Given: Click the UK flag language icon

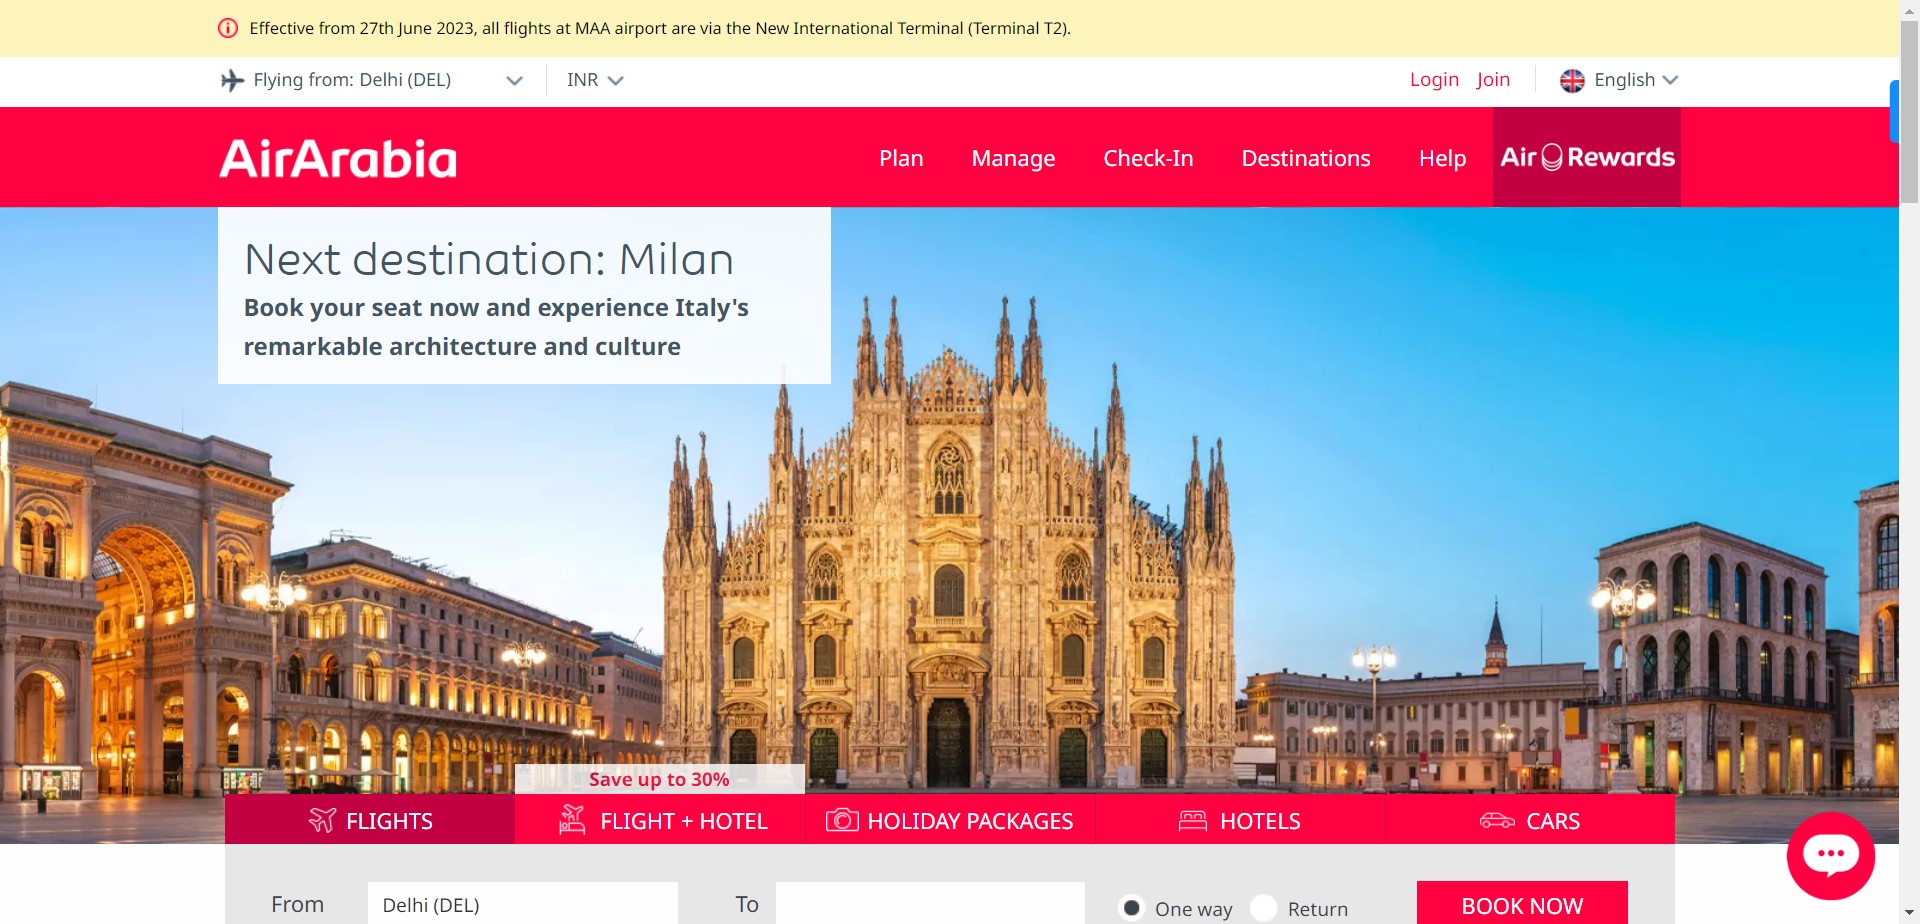Looking at the screenshot, I should [1572, 80].
